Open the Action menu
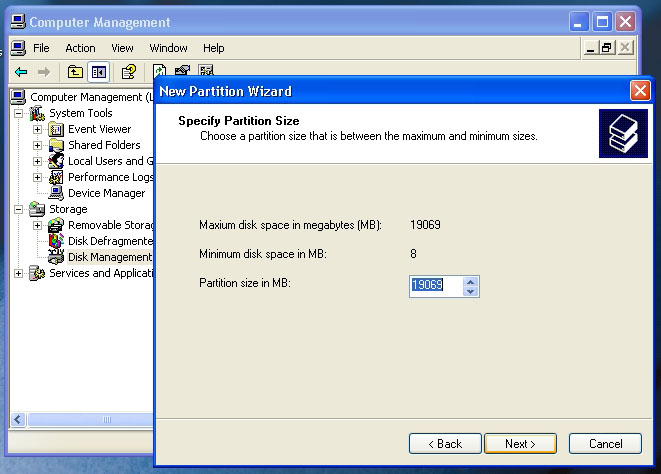This screenshot has height=474, width=661. click(80, 48)
